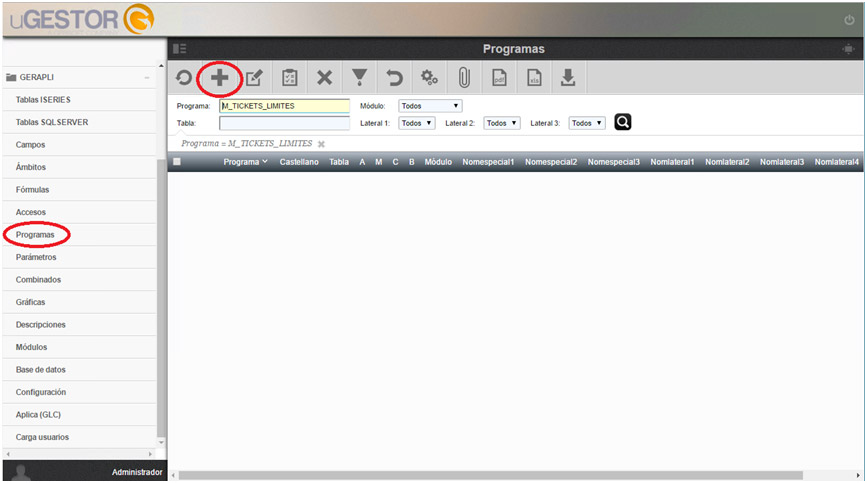Click the paperclip attachment icon
The height and width of the screenshot is (483, 867).
coord(464,78)
